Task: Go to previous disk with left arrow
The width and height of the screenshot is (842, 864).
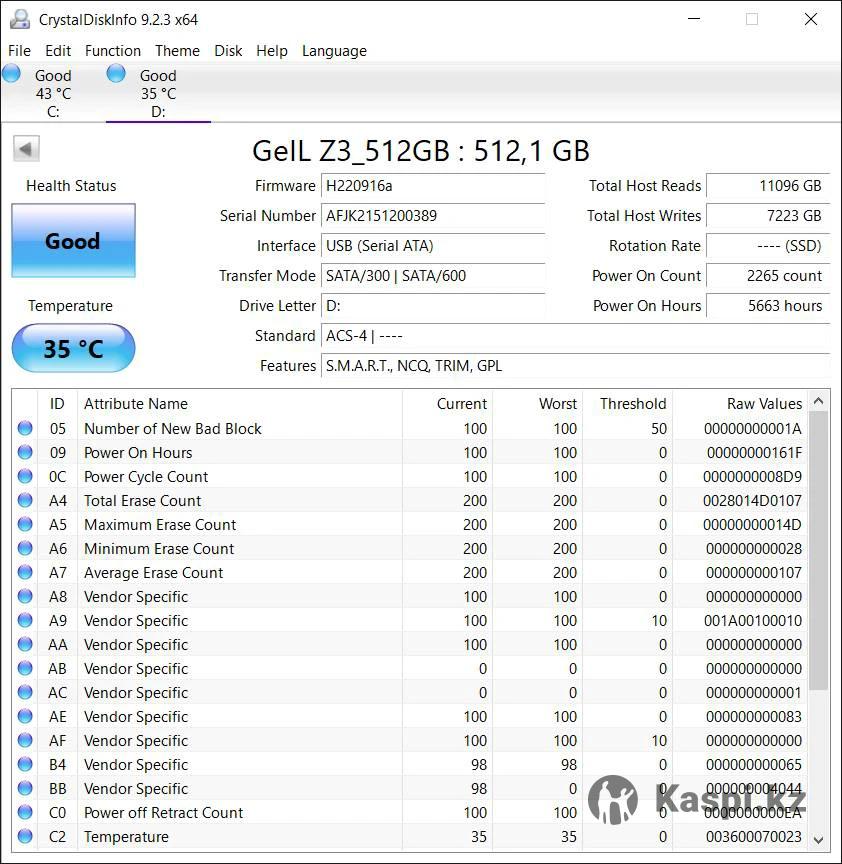Action: pos(26,149)
